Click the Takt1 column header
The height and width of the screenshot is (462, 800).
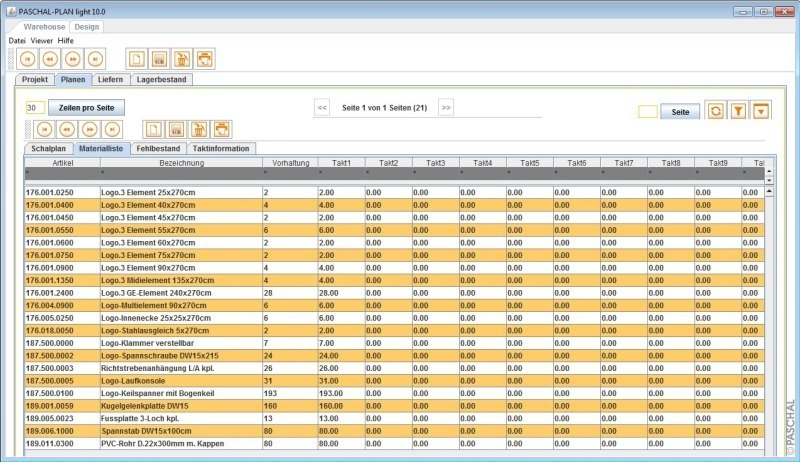(341, 163)
